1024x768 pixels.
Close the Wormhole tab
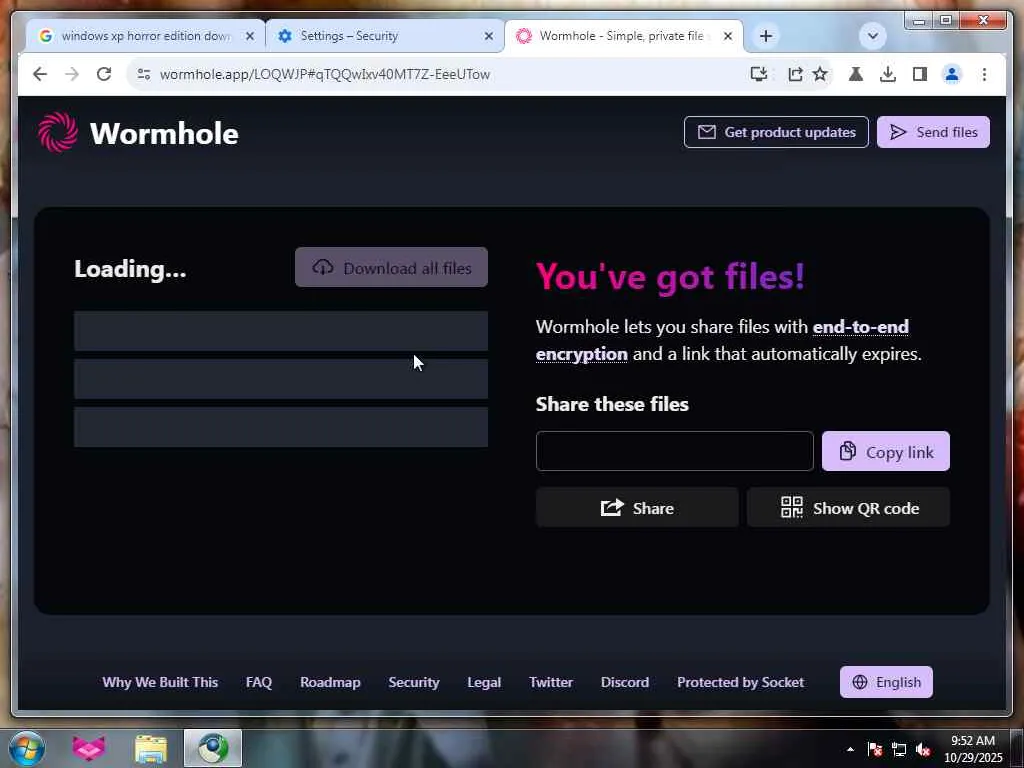728,36
